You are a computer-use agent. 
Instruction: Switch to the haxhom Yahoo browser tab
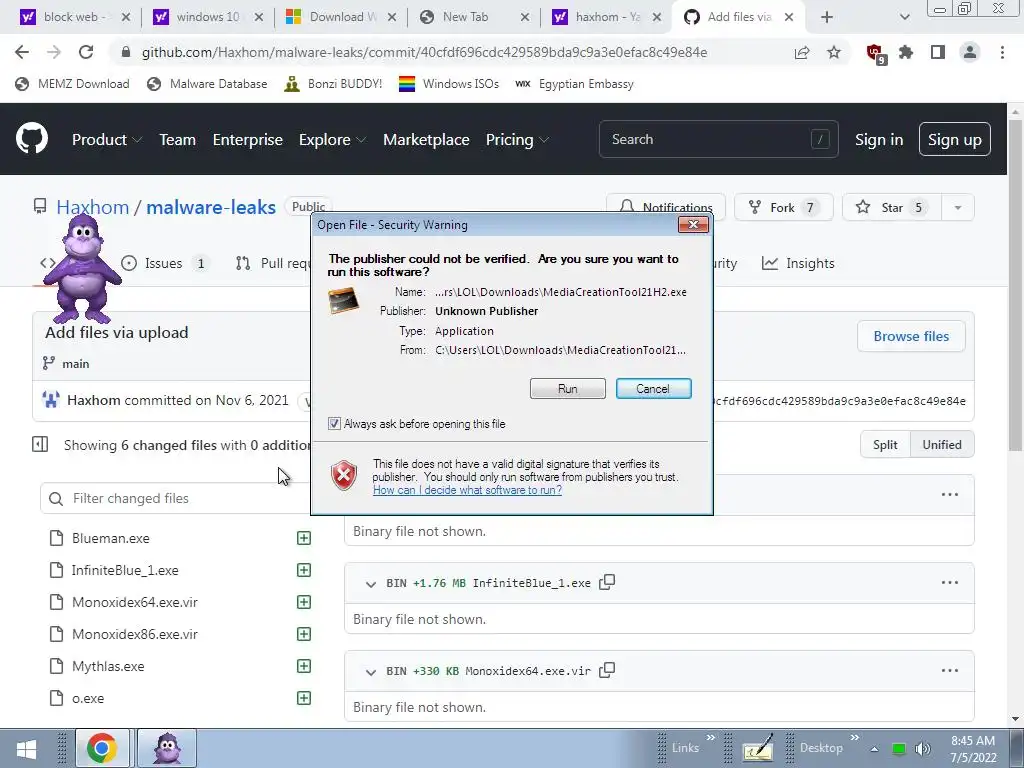pos(606,17)
